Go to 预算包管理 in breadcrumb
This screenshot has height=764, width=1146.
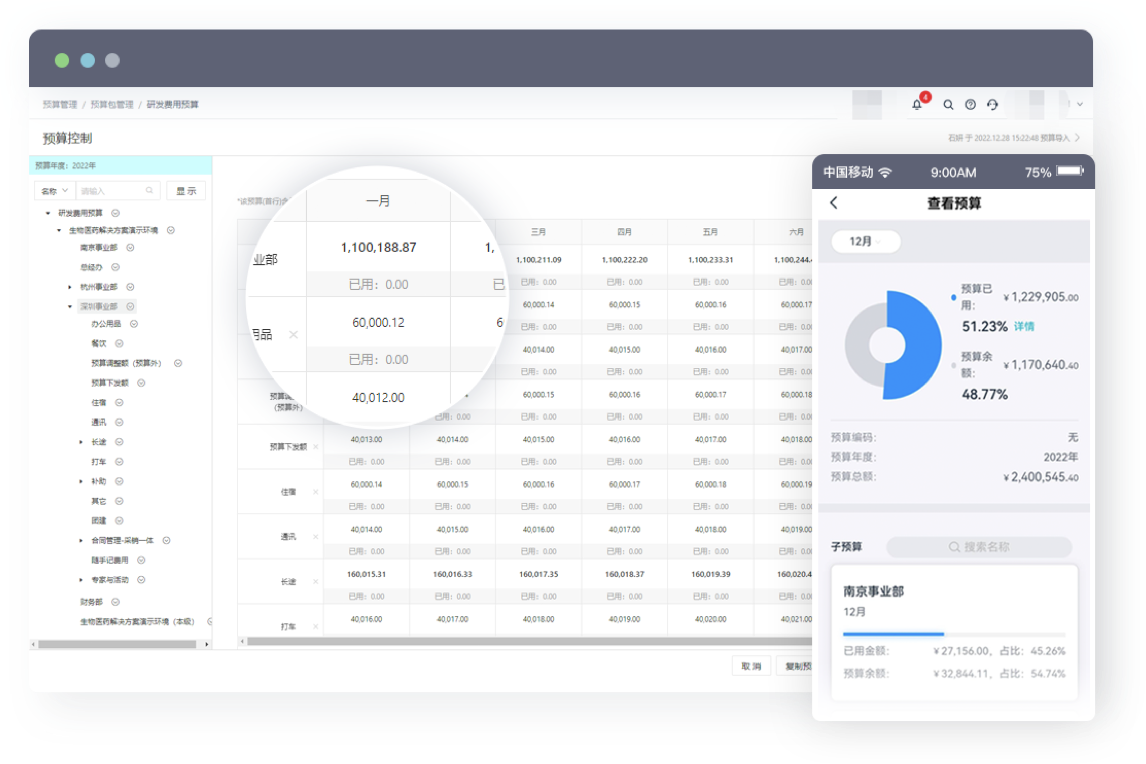pyautogui.click(x=111, y=104)
